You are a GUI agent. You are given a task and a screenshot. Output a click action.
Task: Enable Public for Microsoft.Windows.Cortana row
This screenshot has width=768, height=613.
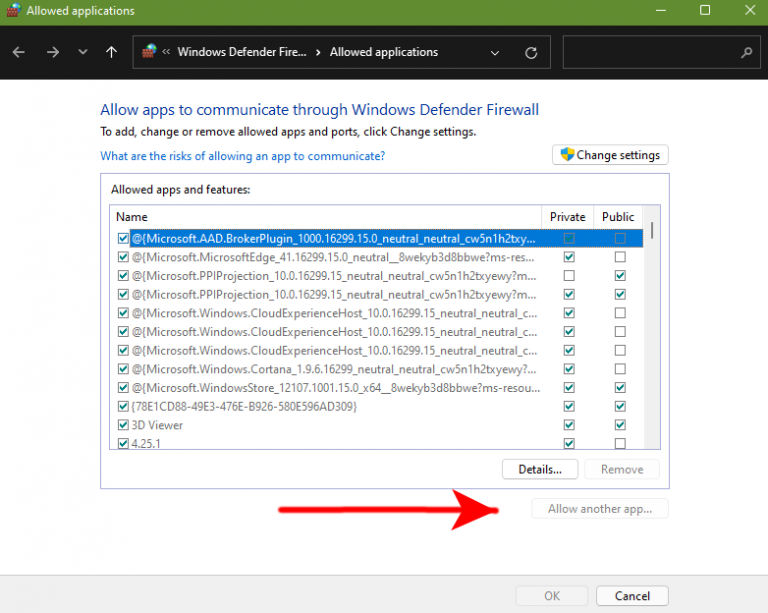(x=620, y=369)
